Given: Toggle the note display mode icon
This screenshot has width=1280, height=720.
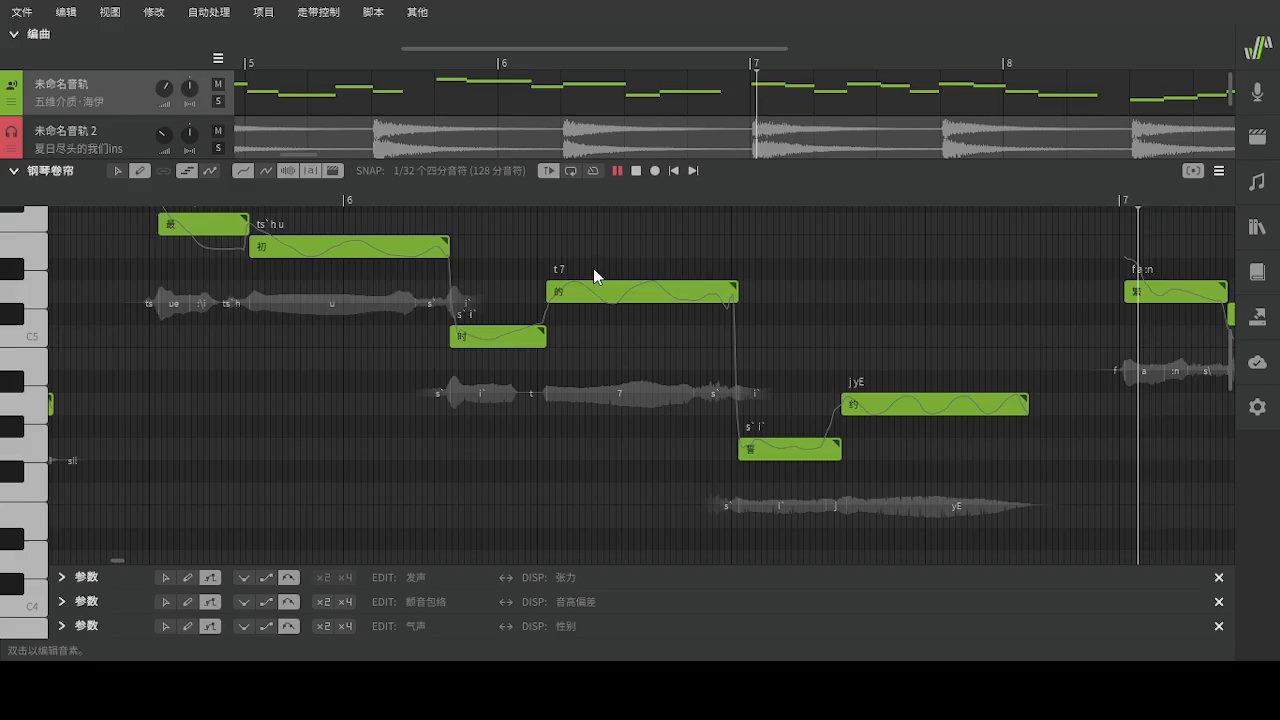Looking at the screenshot, I should click(187, 171).
